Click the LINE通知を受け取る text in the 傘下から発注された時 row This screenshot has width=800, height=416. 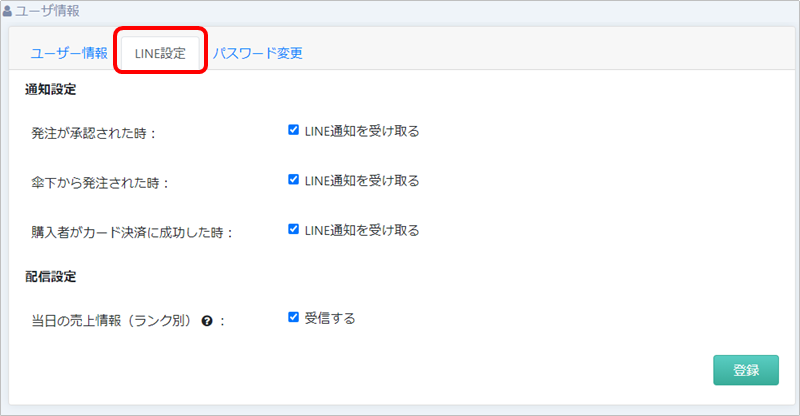pos(361,181)
